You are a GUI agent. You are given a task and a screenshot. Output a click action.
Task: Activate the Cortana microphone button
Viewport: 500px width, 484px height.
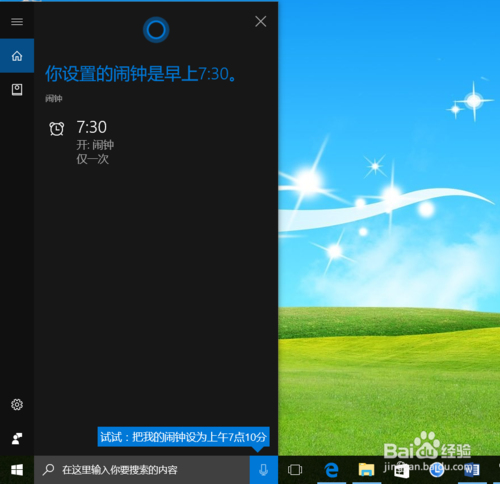264,470
